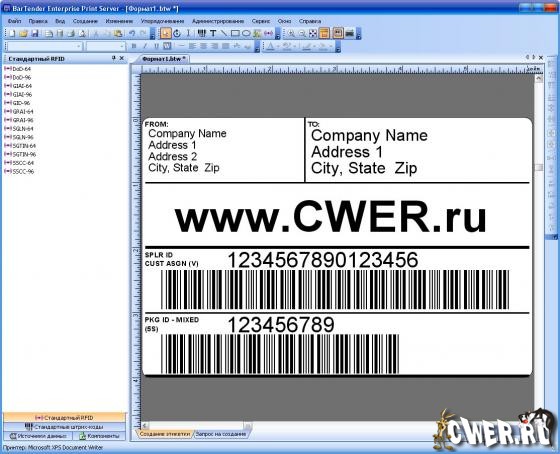This screenshot has height=454, width=560.
Task: Select the barcode creation tool
Action: 202,34
